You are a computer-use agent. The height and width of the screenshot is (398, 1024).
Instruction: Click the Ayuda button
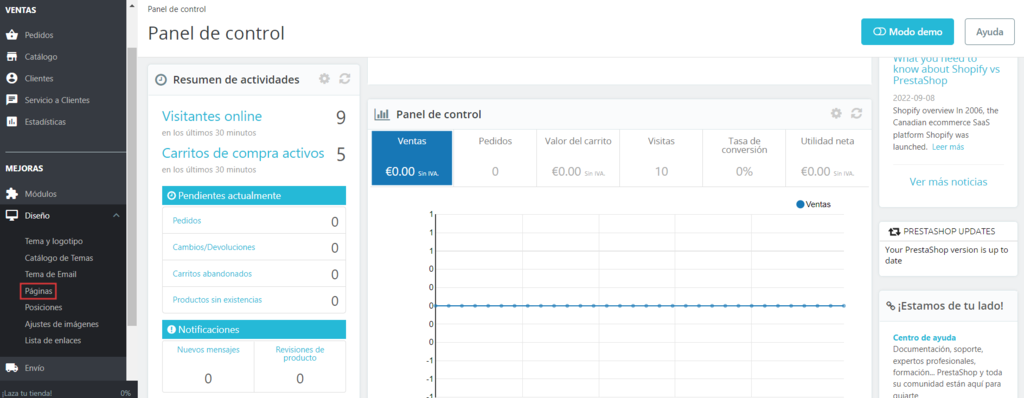coord(989,31)
